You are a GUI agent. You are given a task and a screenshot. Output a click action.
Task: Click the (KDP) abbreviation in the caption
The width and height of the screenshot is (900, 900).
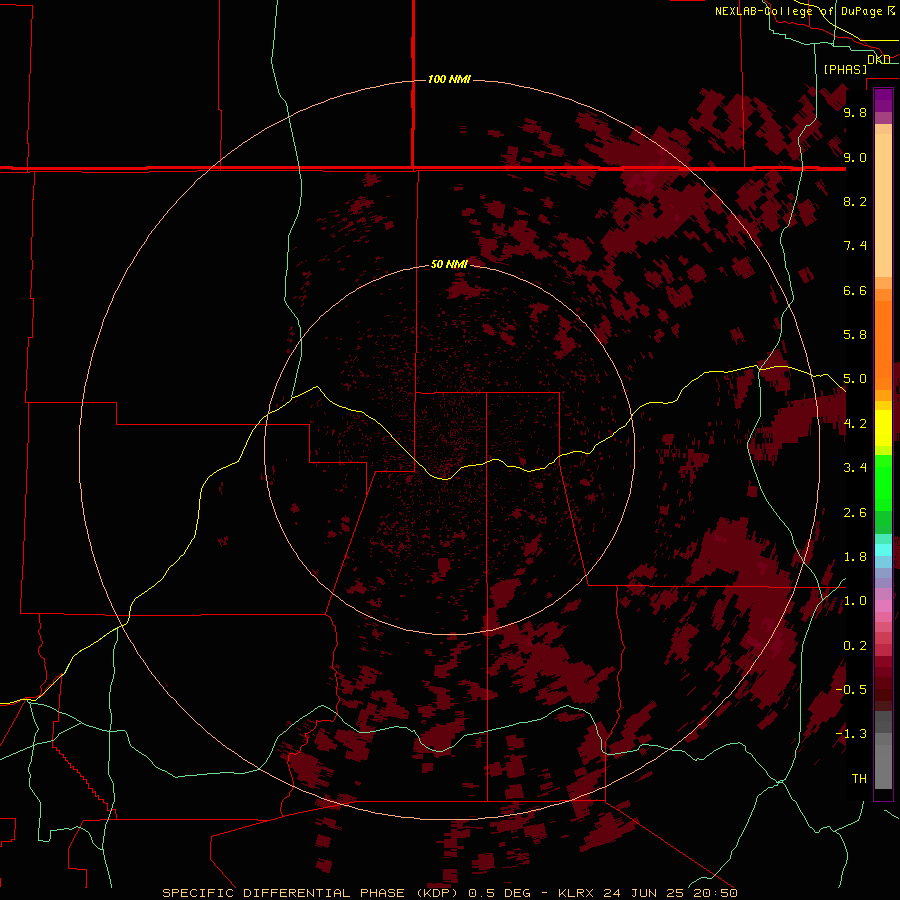click(437, 893)
